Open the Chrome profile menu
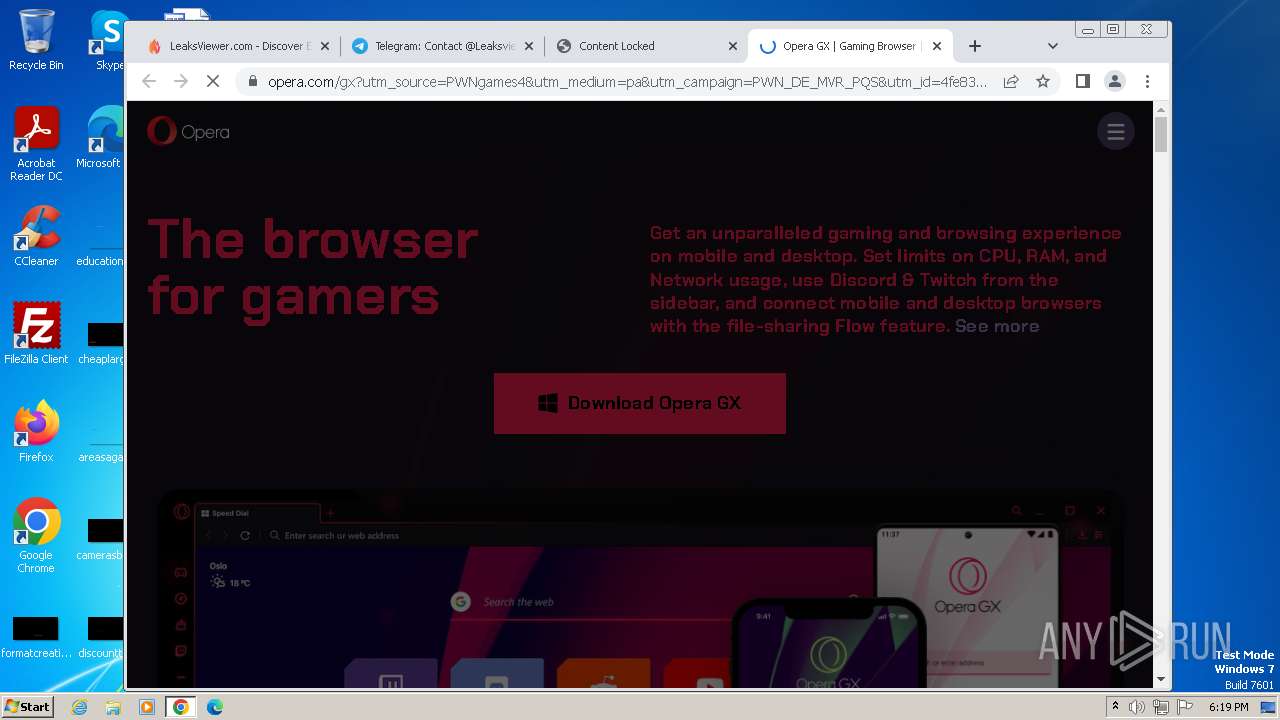 [x=1114, y=81]
